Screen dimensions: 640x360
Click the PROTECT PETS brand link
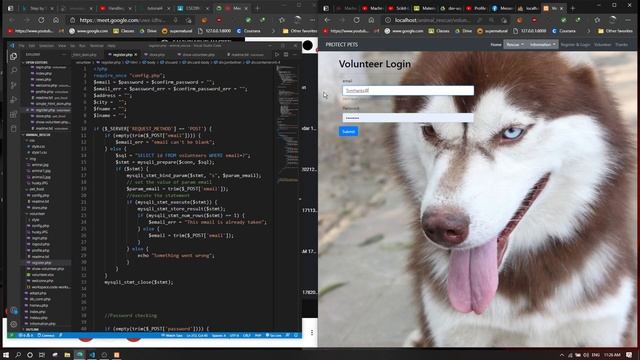pyautogui.click(x=342, y=44)
